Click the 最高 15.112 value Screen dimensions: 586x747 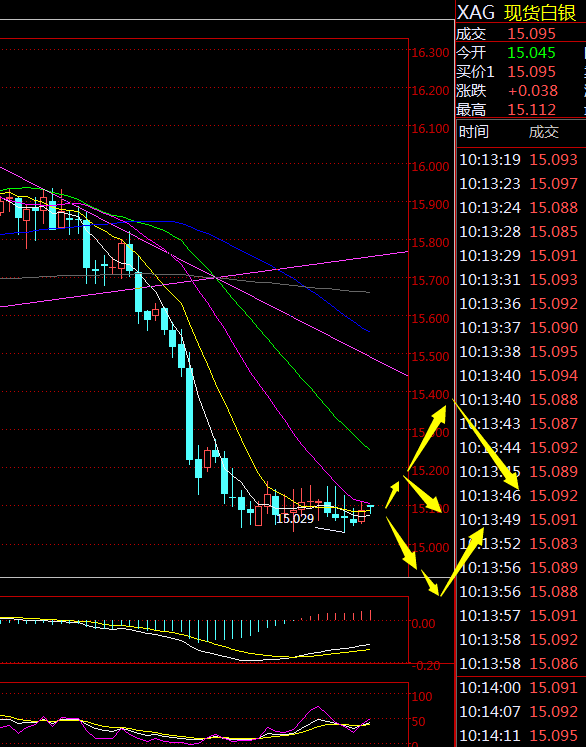click(531, 110)
